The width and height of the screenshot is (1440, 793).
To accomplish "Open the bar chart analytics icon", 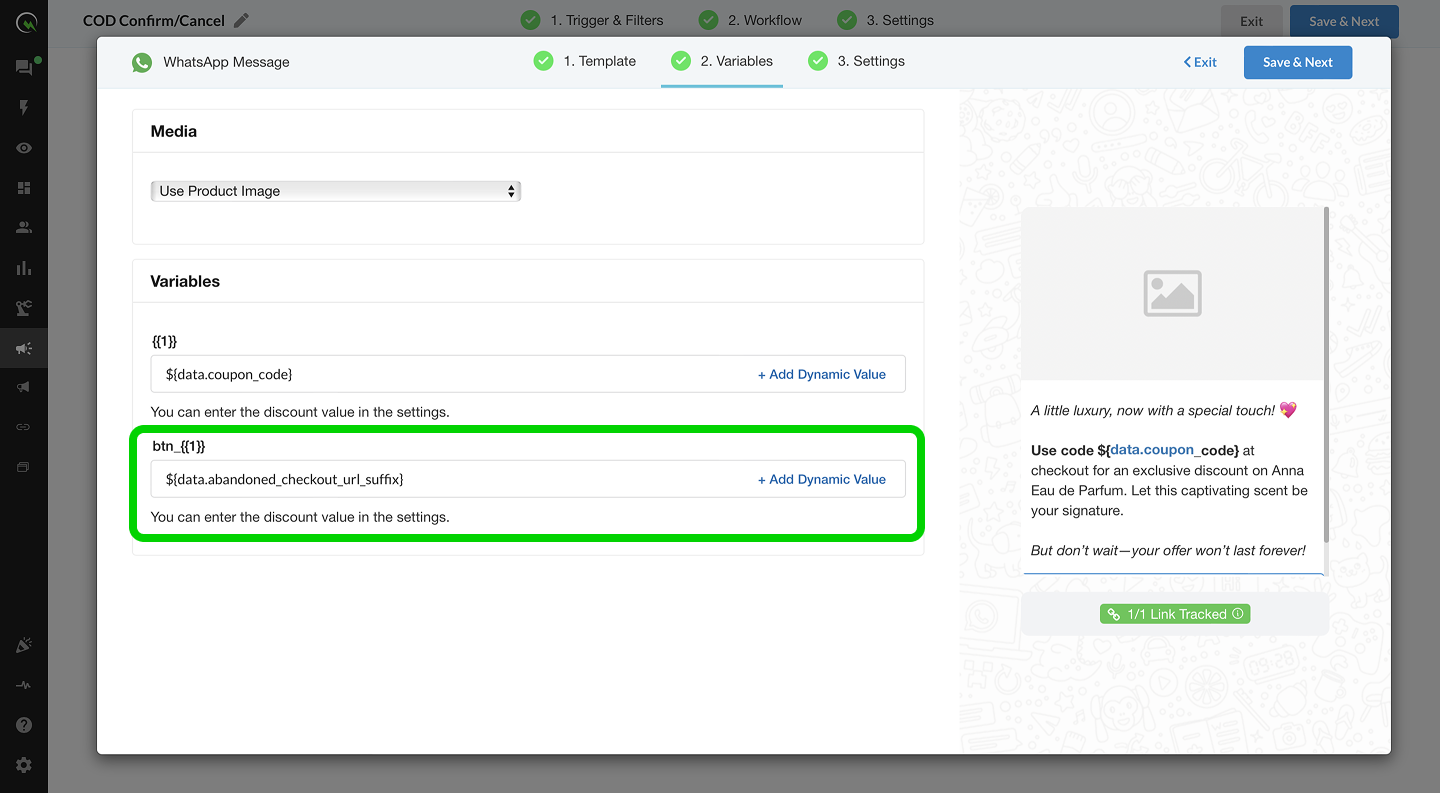I will [x=24, y=268].
